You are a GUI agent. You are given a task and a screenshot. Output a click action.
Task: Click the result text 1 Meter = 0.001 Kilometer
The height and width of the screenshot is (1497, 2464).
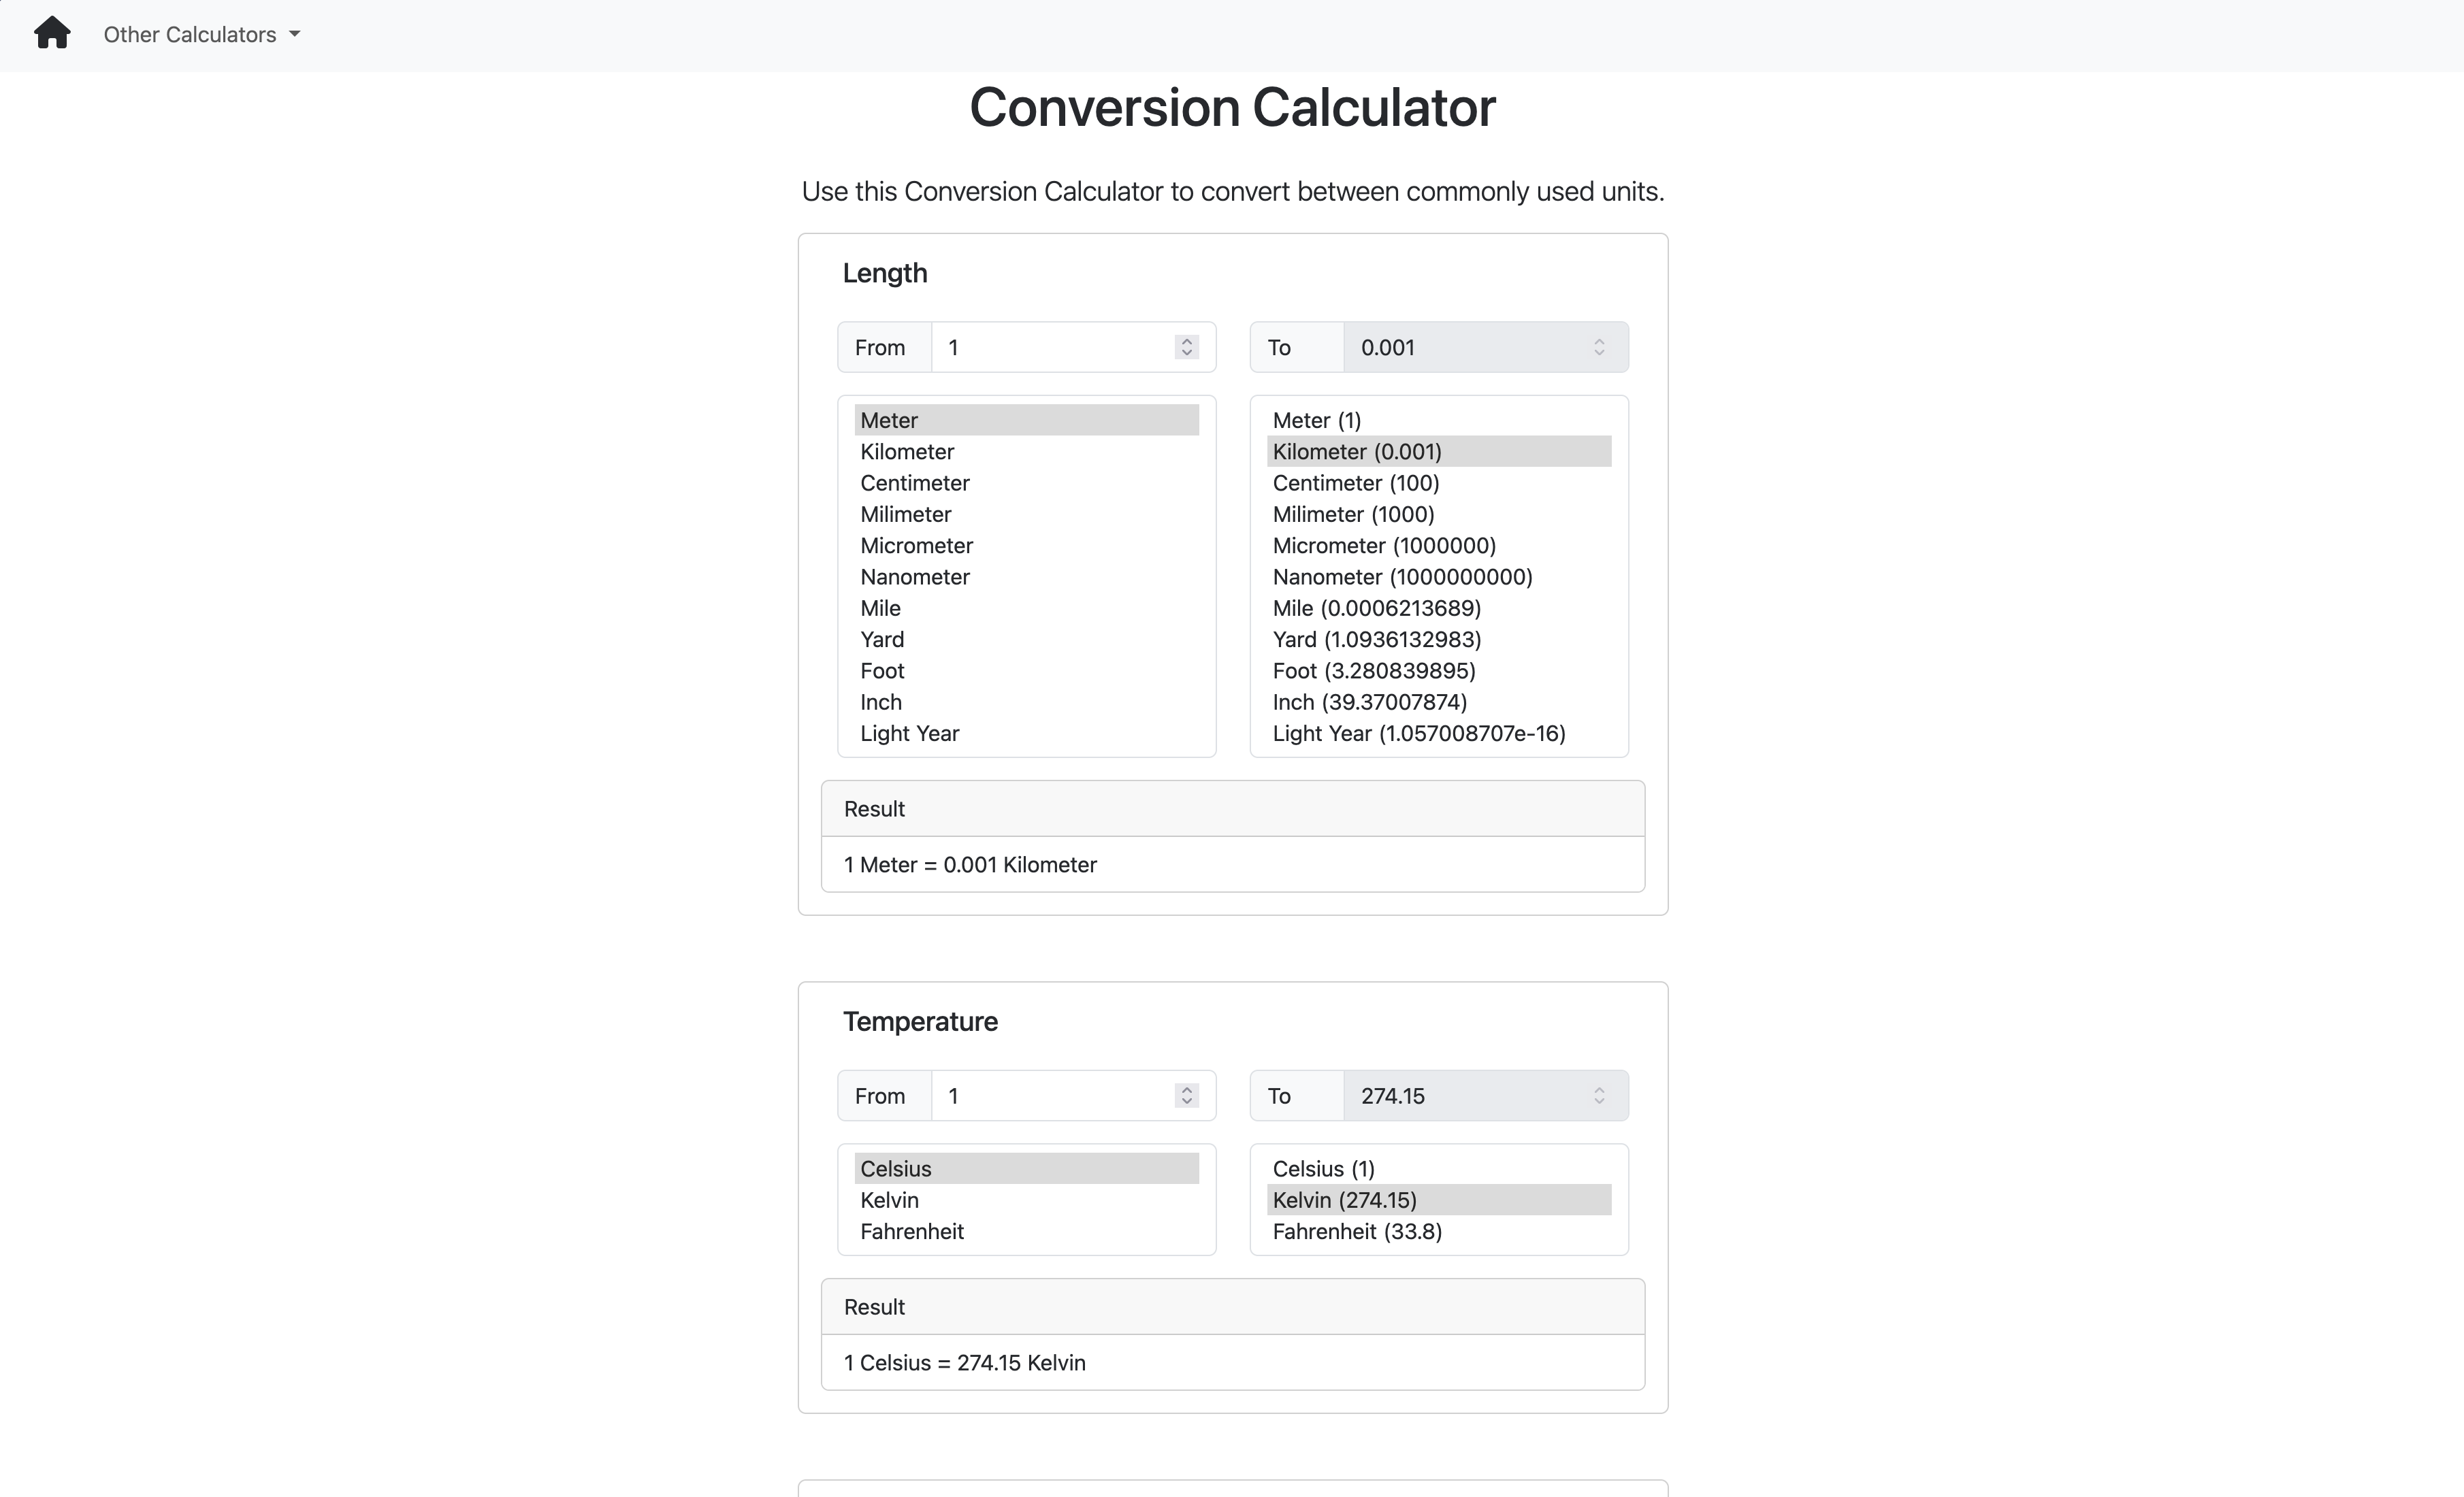coord(970,864)
